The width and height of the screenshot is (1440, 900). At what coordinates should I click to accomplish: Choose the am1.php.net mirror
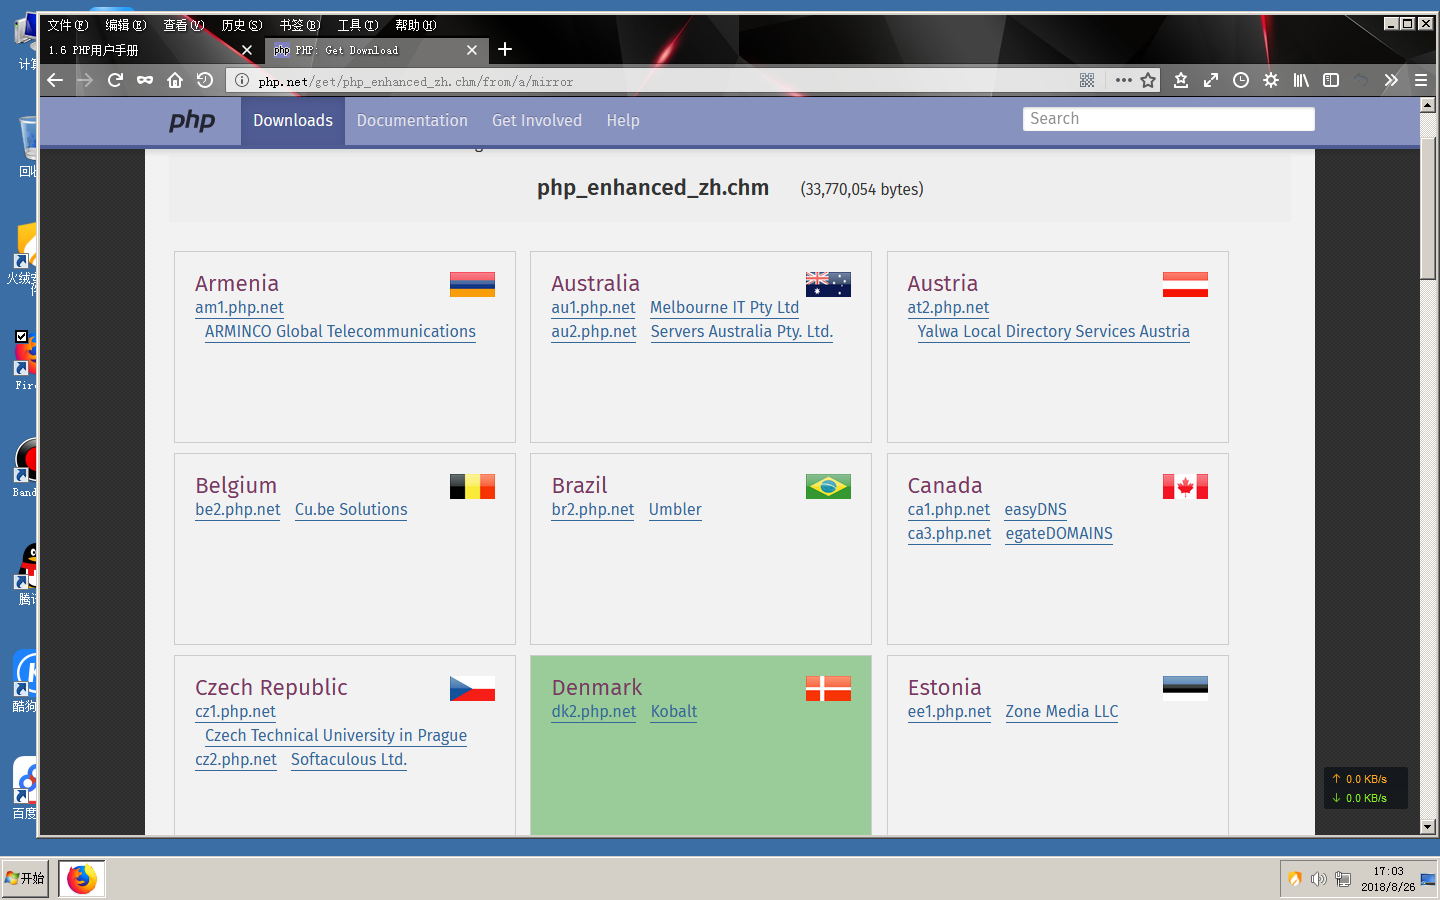pos(239,308)
